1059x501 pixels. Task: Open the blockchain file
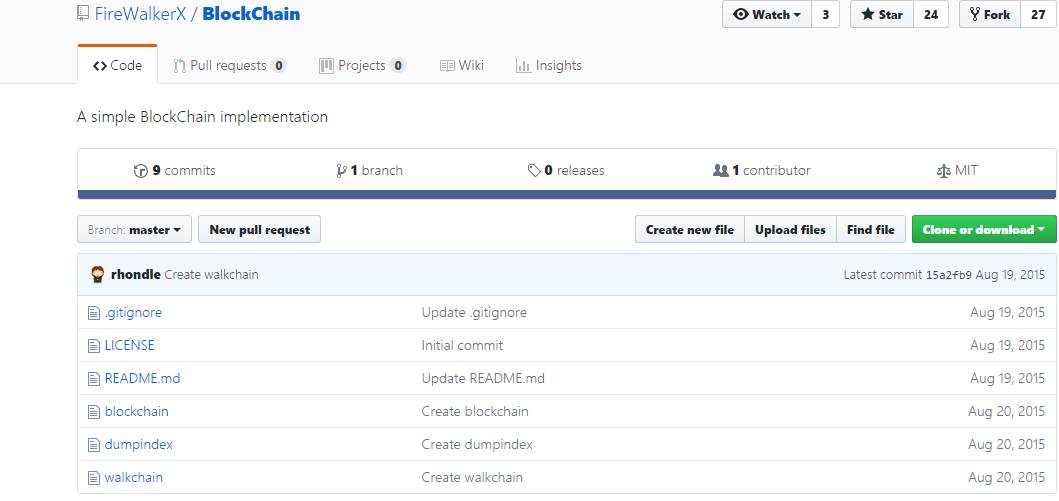pos(136,411)
